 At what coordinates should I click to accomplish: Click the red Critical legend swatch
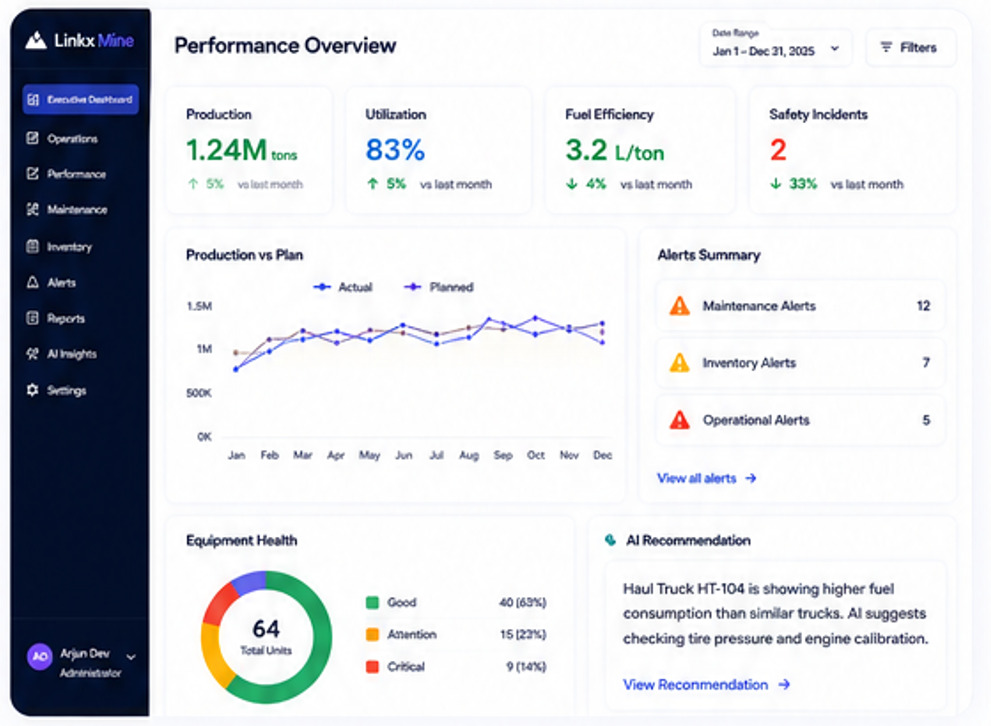(x=372, y=667)
